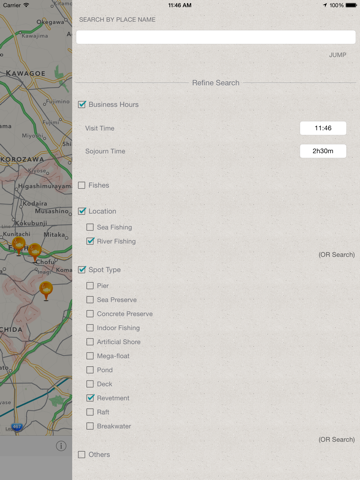
Task: Tap the leftmost orange fishing spot pin
Action: click(19, 246)
